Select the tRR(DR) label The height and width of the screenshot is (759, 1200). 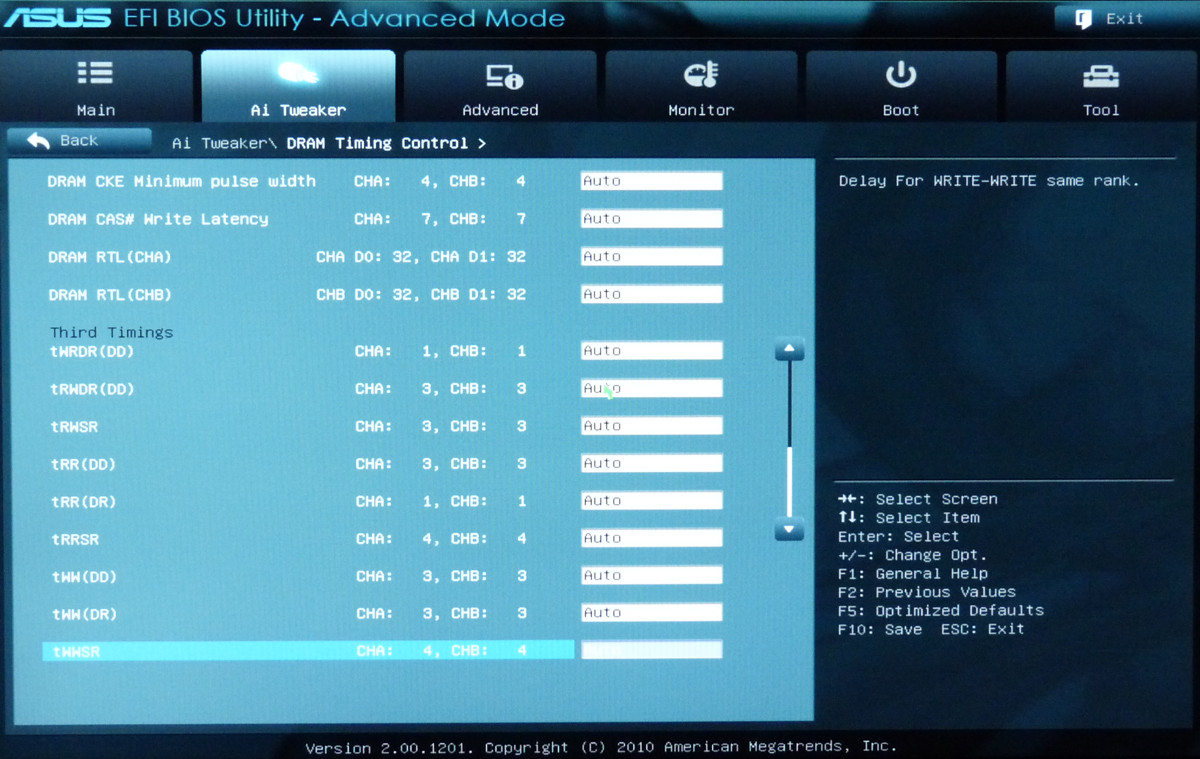(x=83, y=502)
